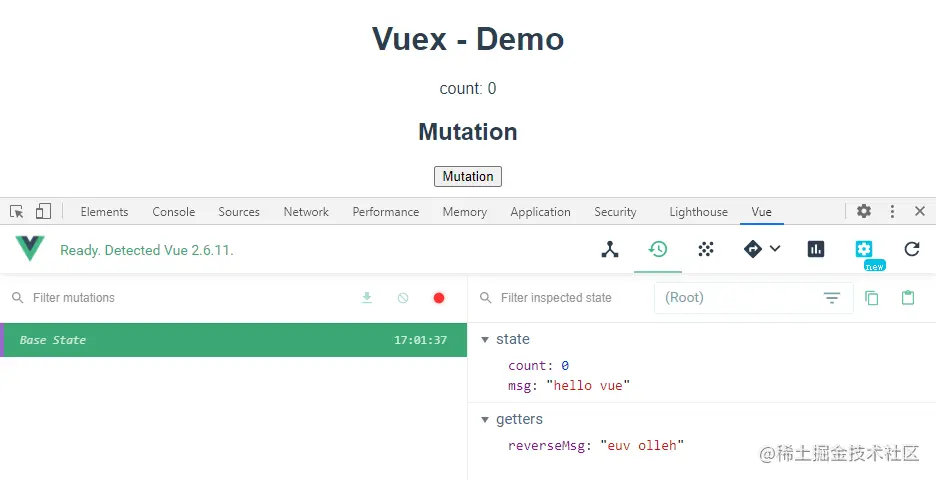Viewport: 936px width, 480px height.
Task: Collapse the state section
Action: click(486, 339)
